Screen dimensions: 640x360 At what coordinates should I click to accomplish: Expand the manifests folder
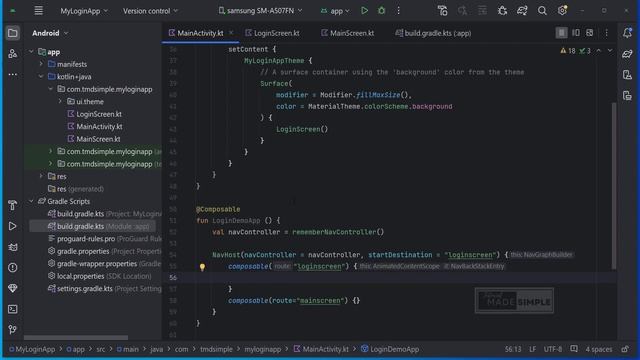coord(41,64)
